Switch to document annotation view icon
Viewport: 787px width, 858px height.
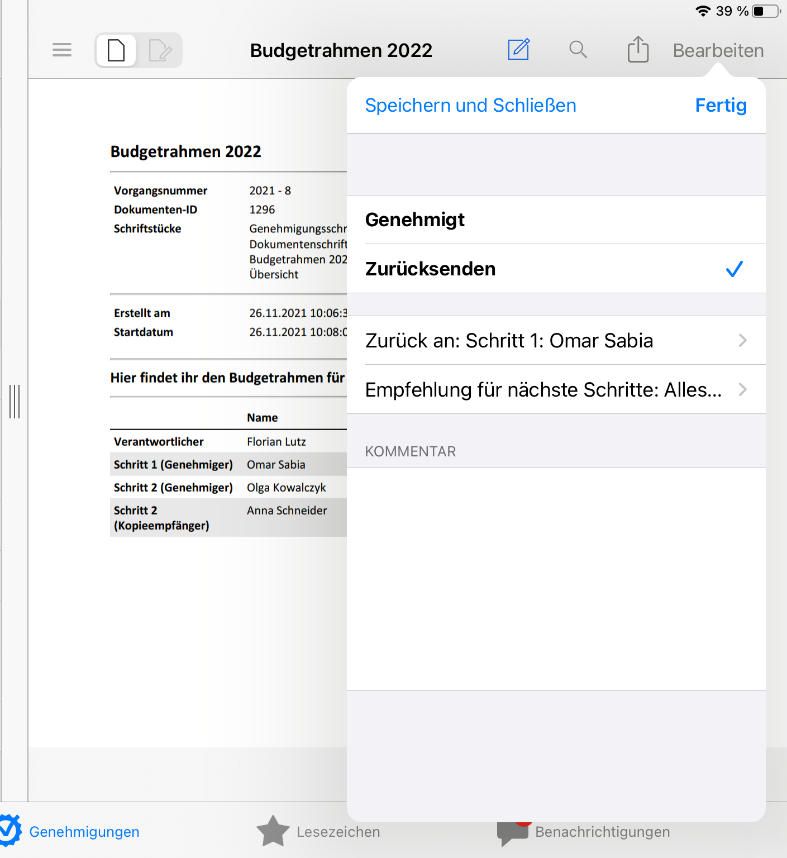click(x=159, y=50)
